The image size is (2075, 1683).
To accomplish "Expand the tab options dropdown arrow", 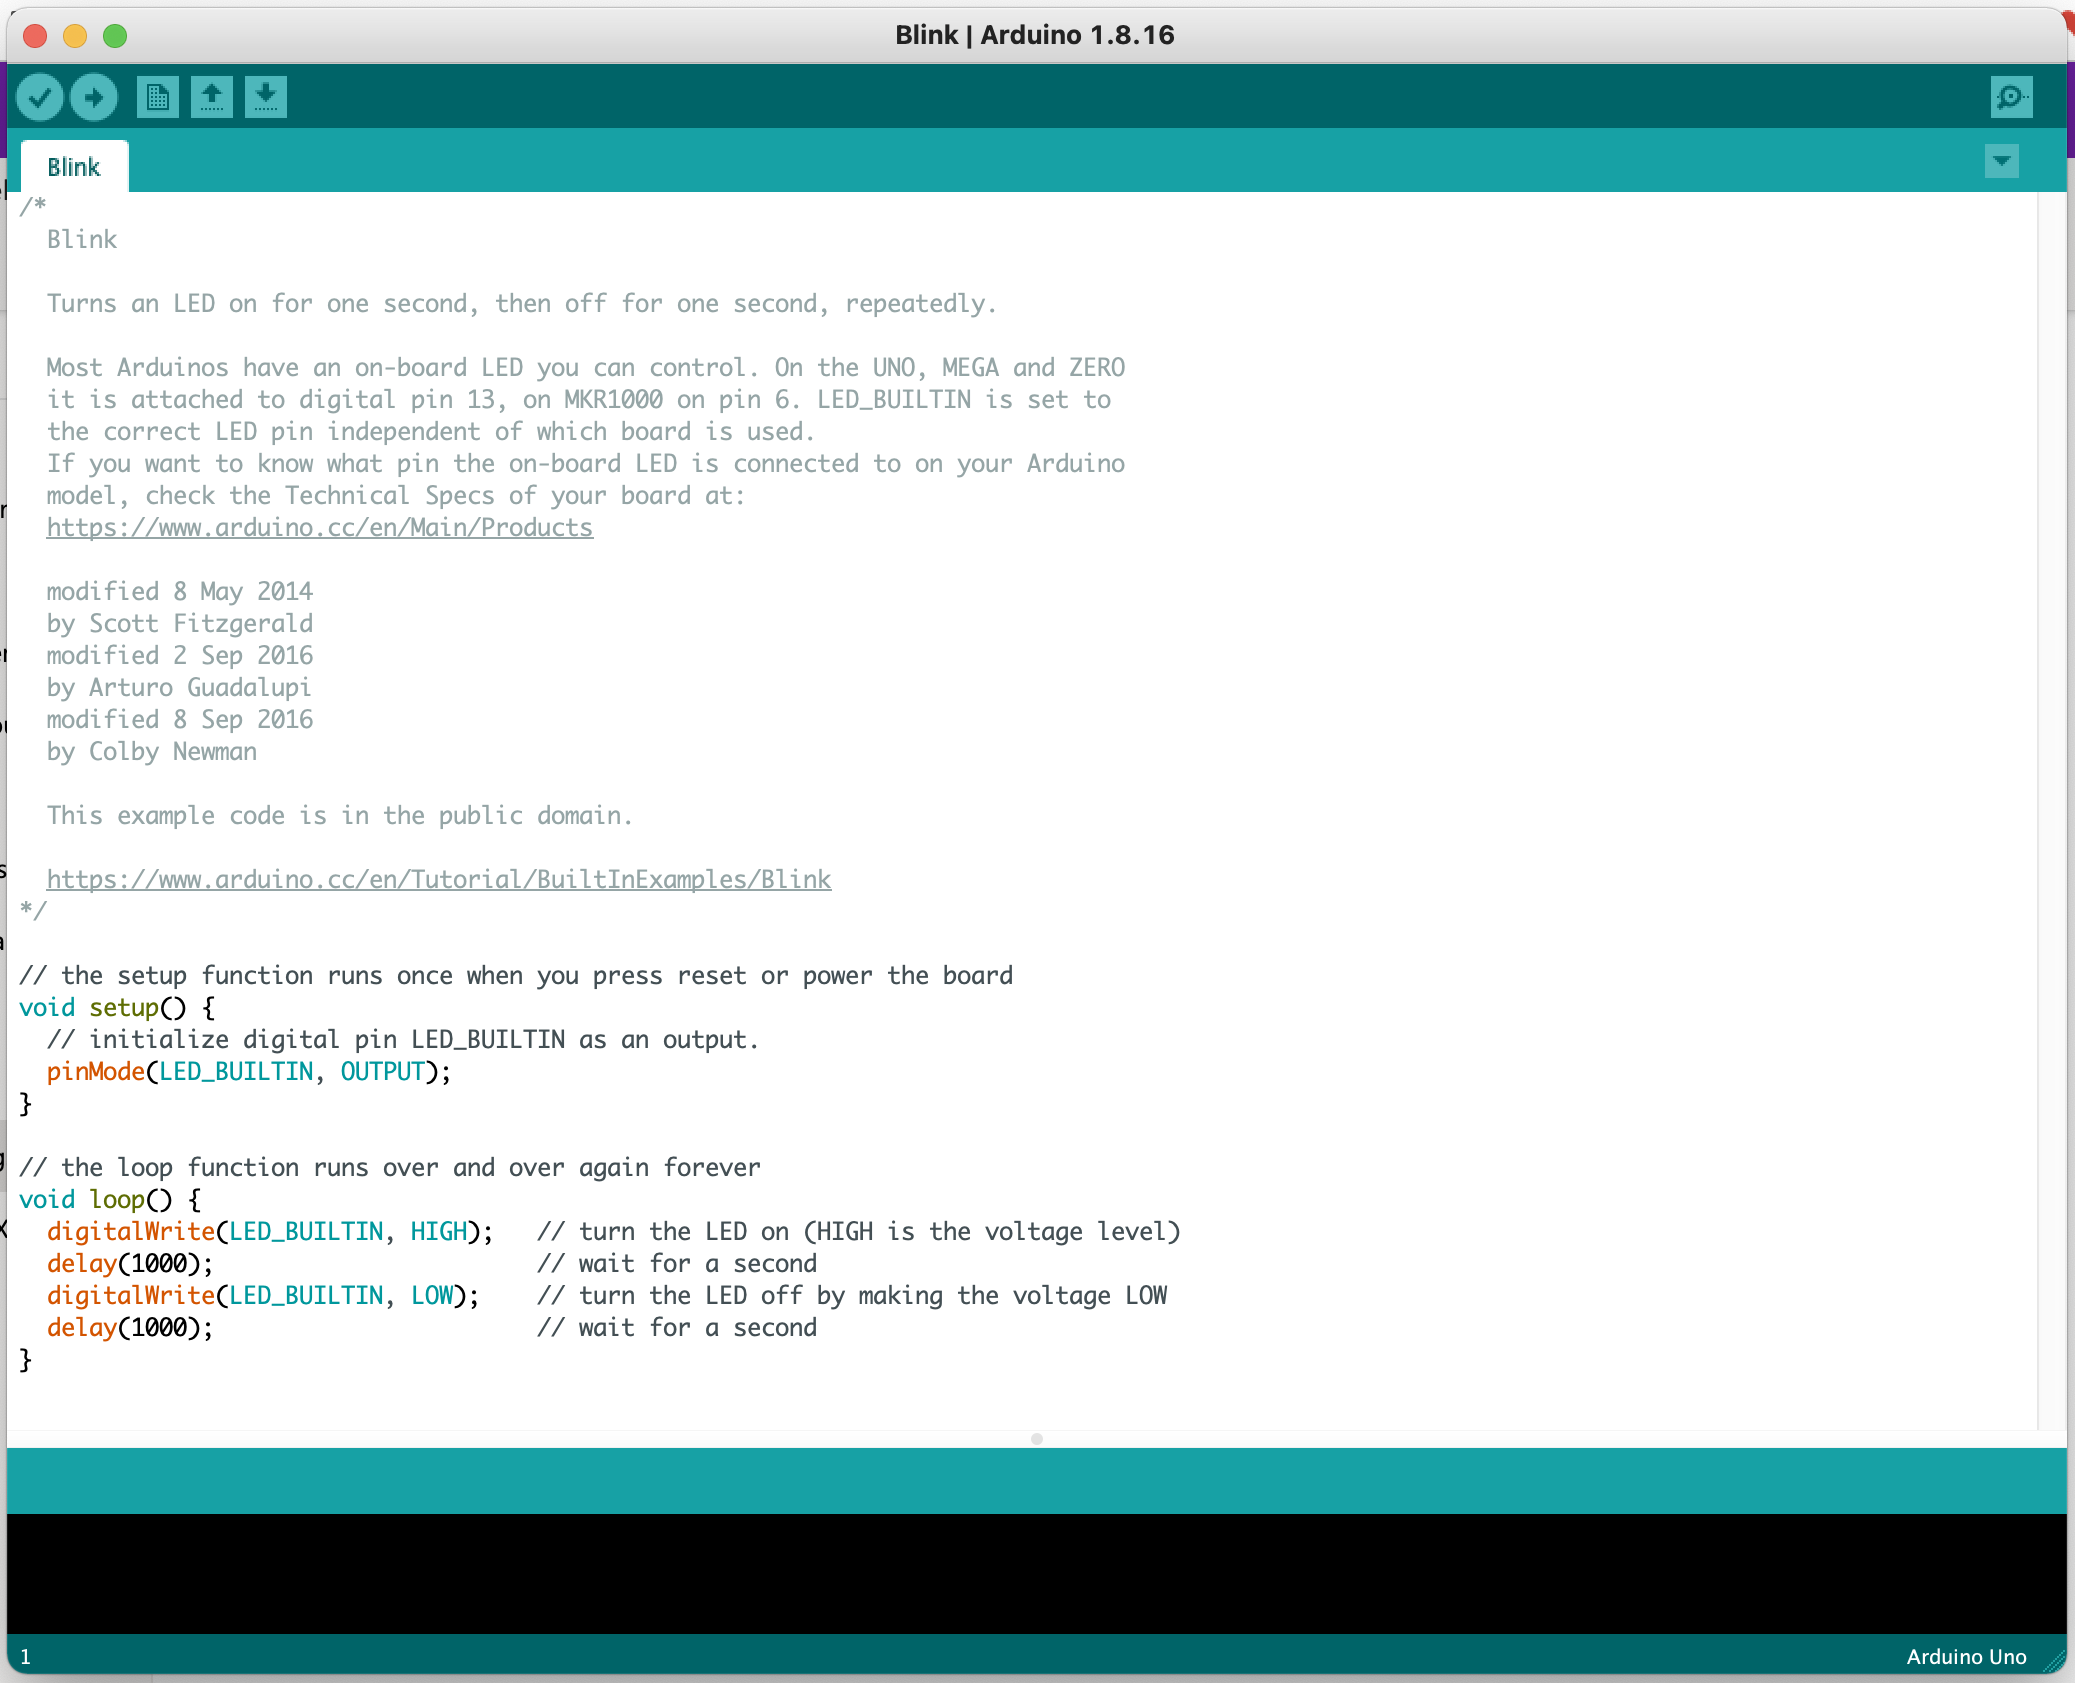I will (x=2002, y=161).
